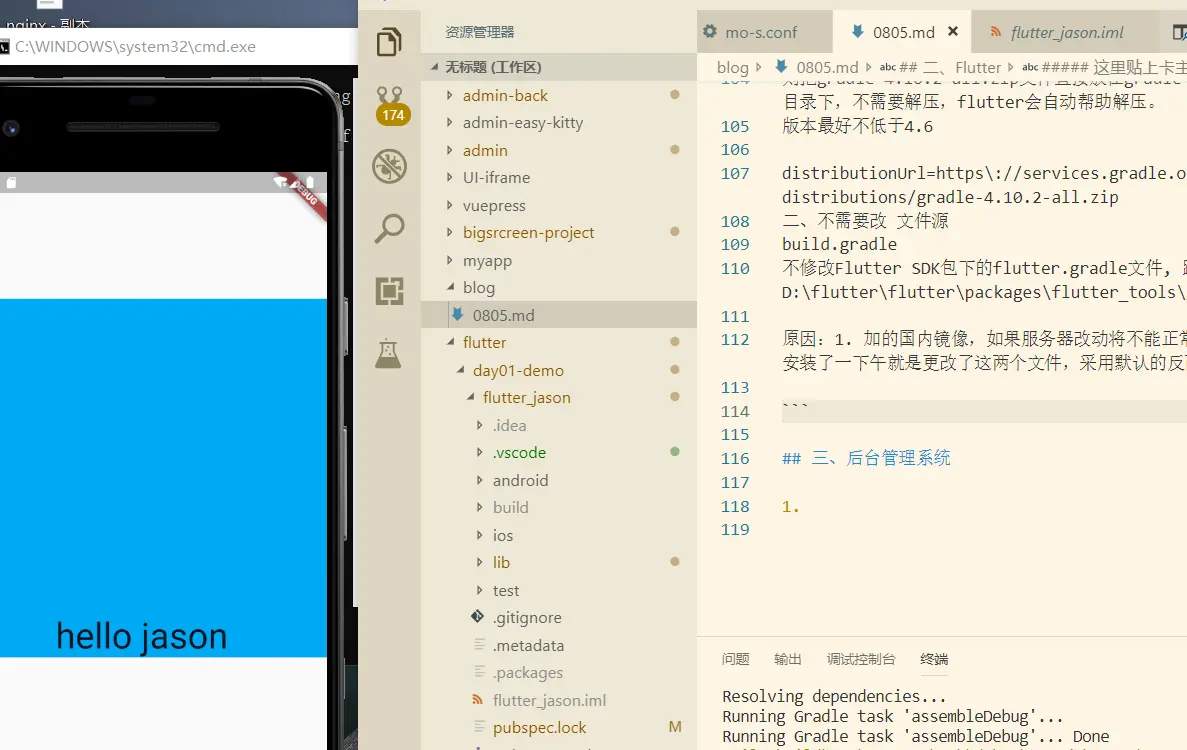Screen dimensions: 1187x750
Task: Click the git icon beside .gitignore
Action: pyautogui.click(x=477, y=617)
